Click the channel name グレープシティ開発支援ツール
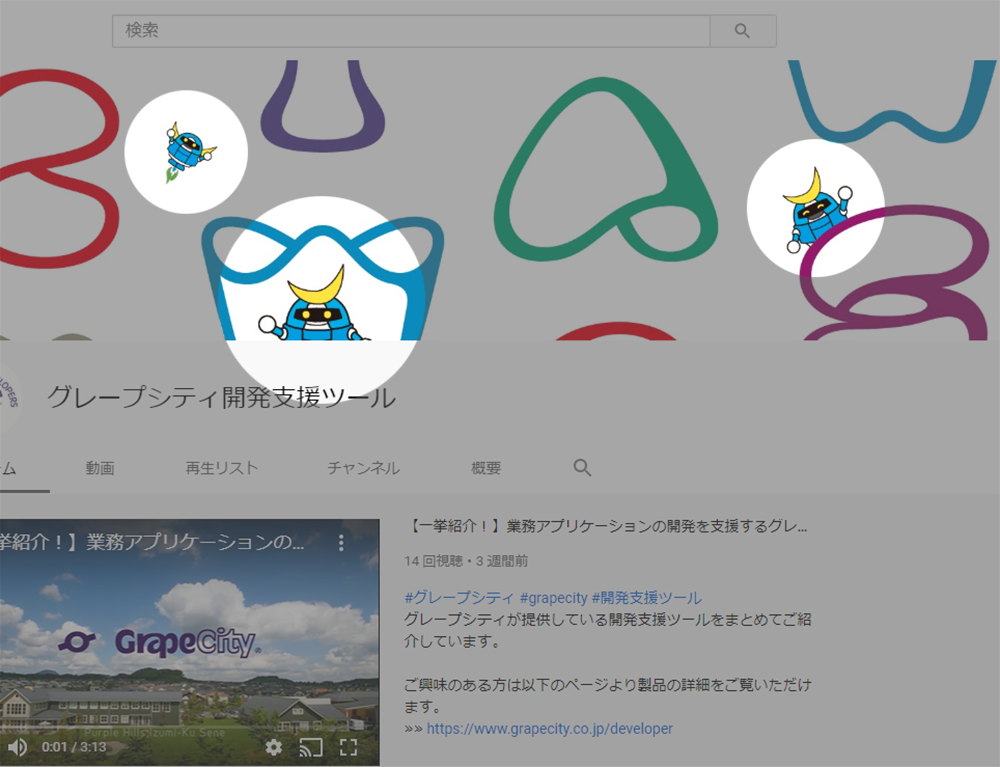 [221, 397]
